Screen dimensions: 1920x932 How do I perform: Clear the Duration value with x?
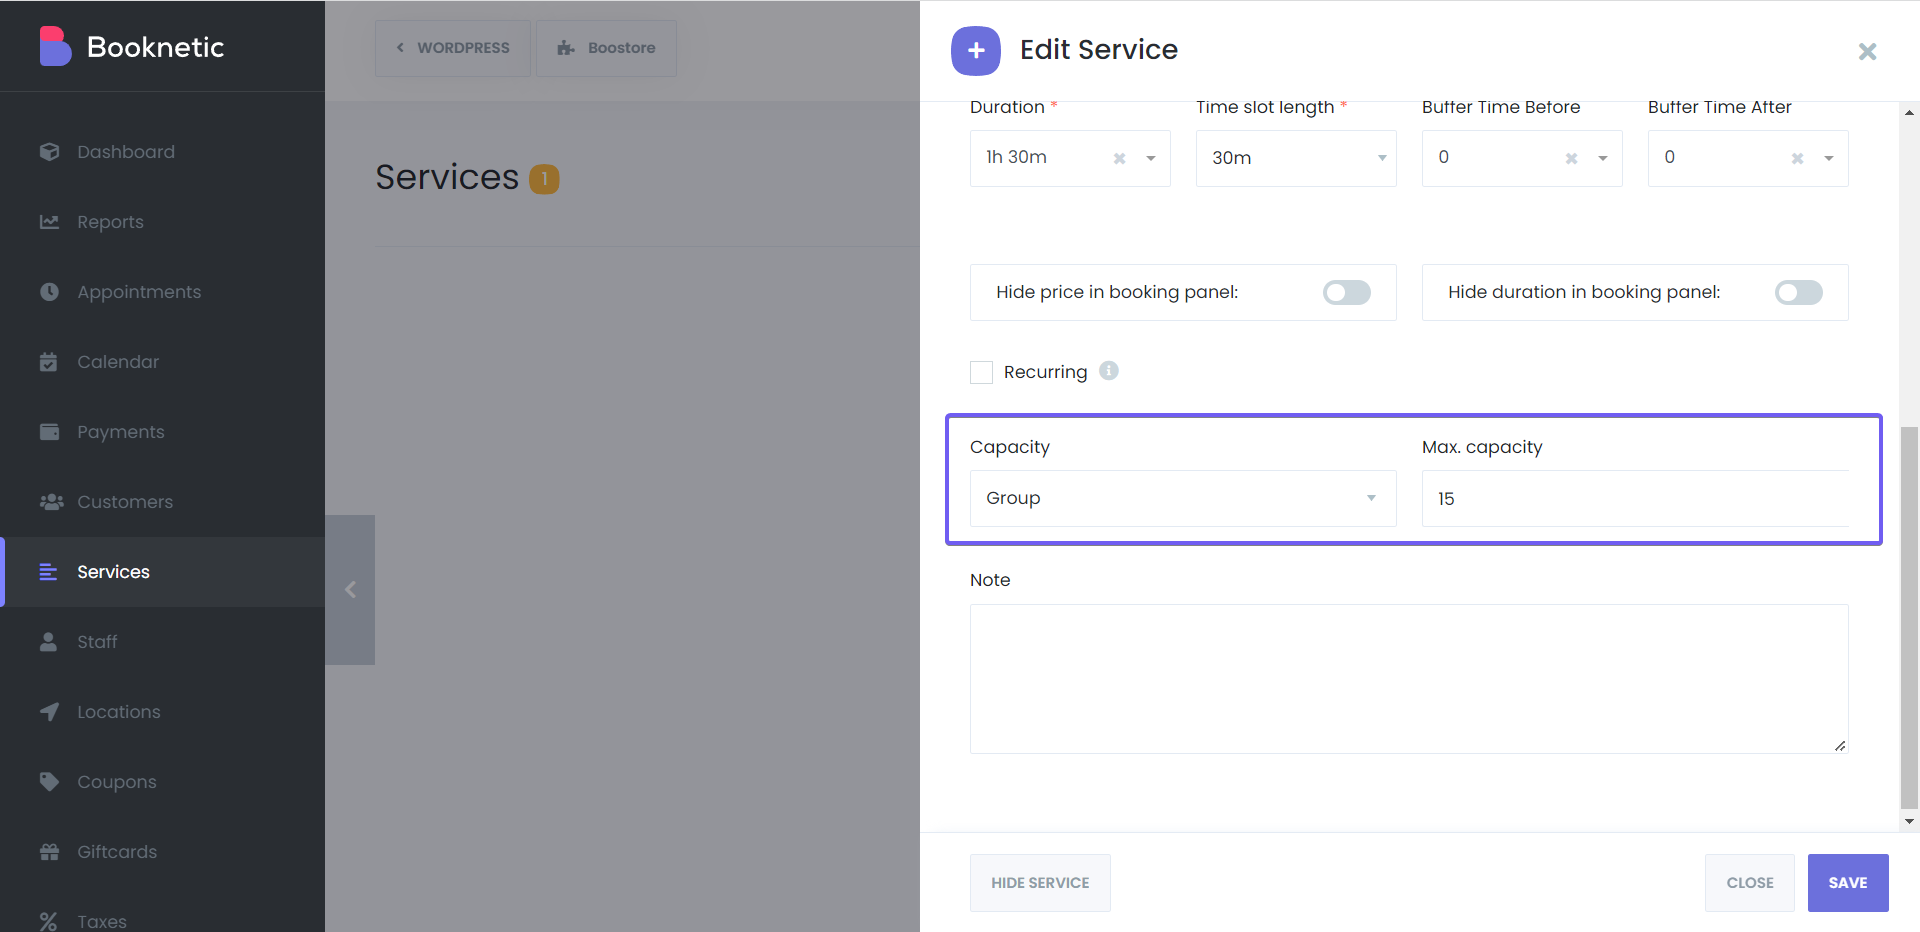coord(1120,158)
